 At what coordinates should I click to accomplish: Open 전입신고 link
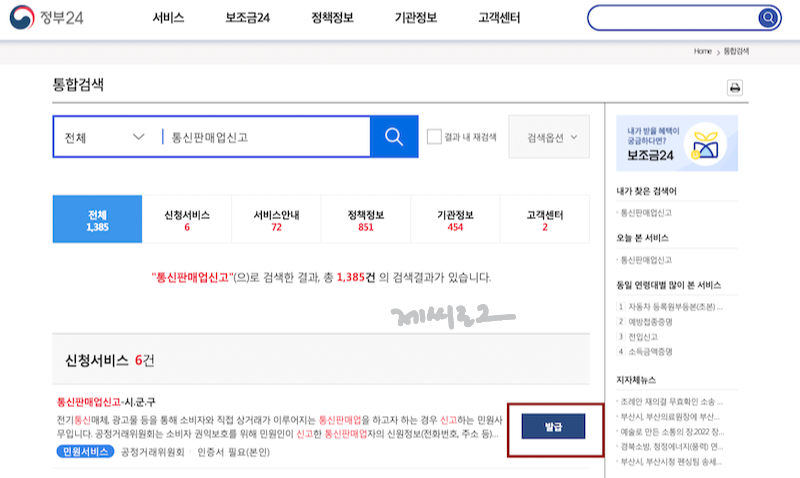pos(642,337)
